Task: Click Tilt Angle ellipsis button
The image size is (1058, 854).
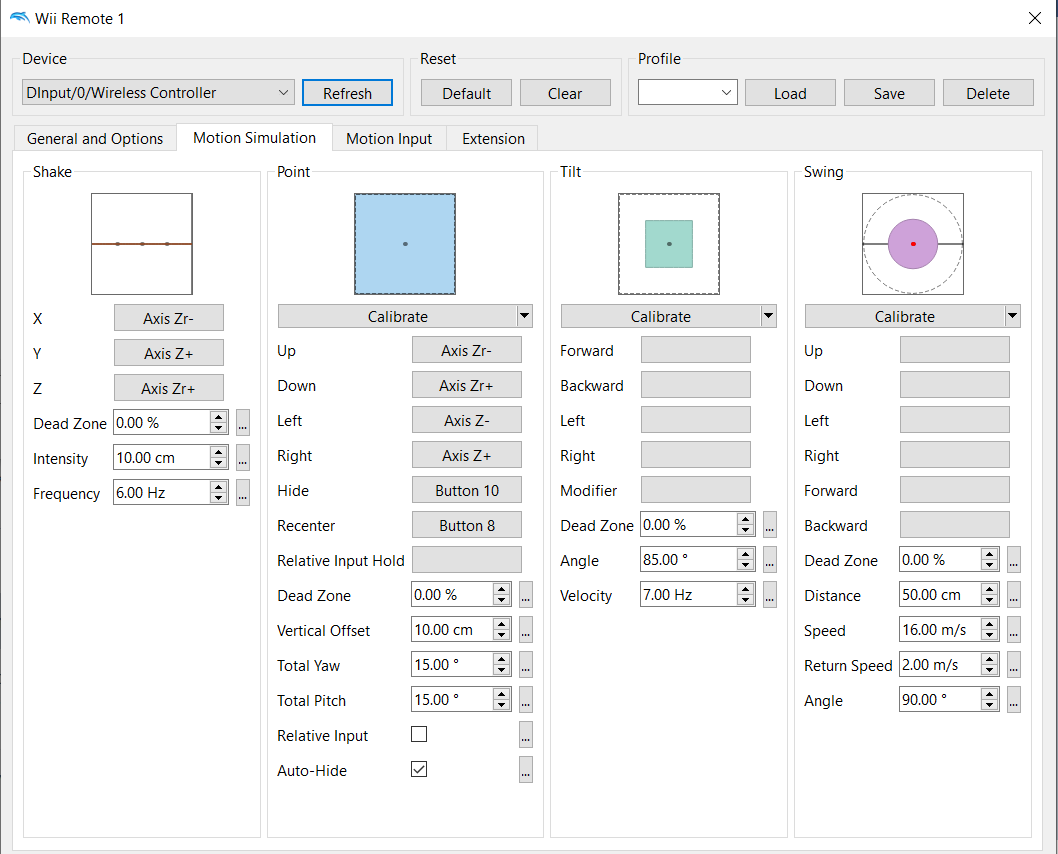Action: tap(770, 560)
